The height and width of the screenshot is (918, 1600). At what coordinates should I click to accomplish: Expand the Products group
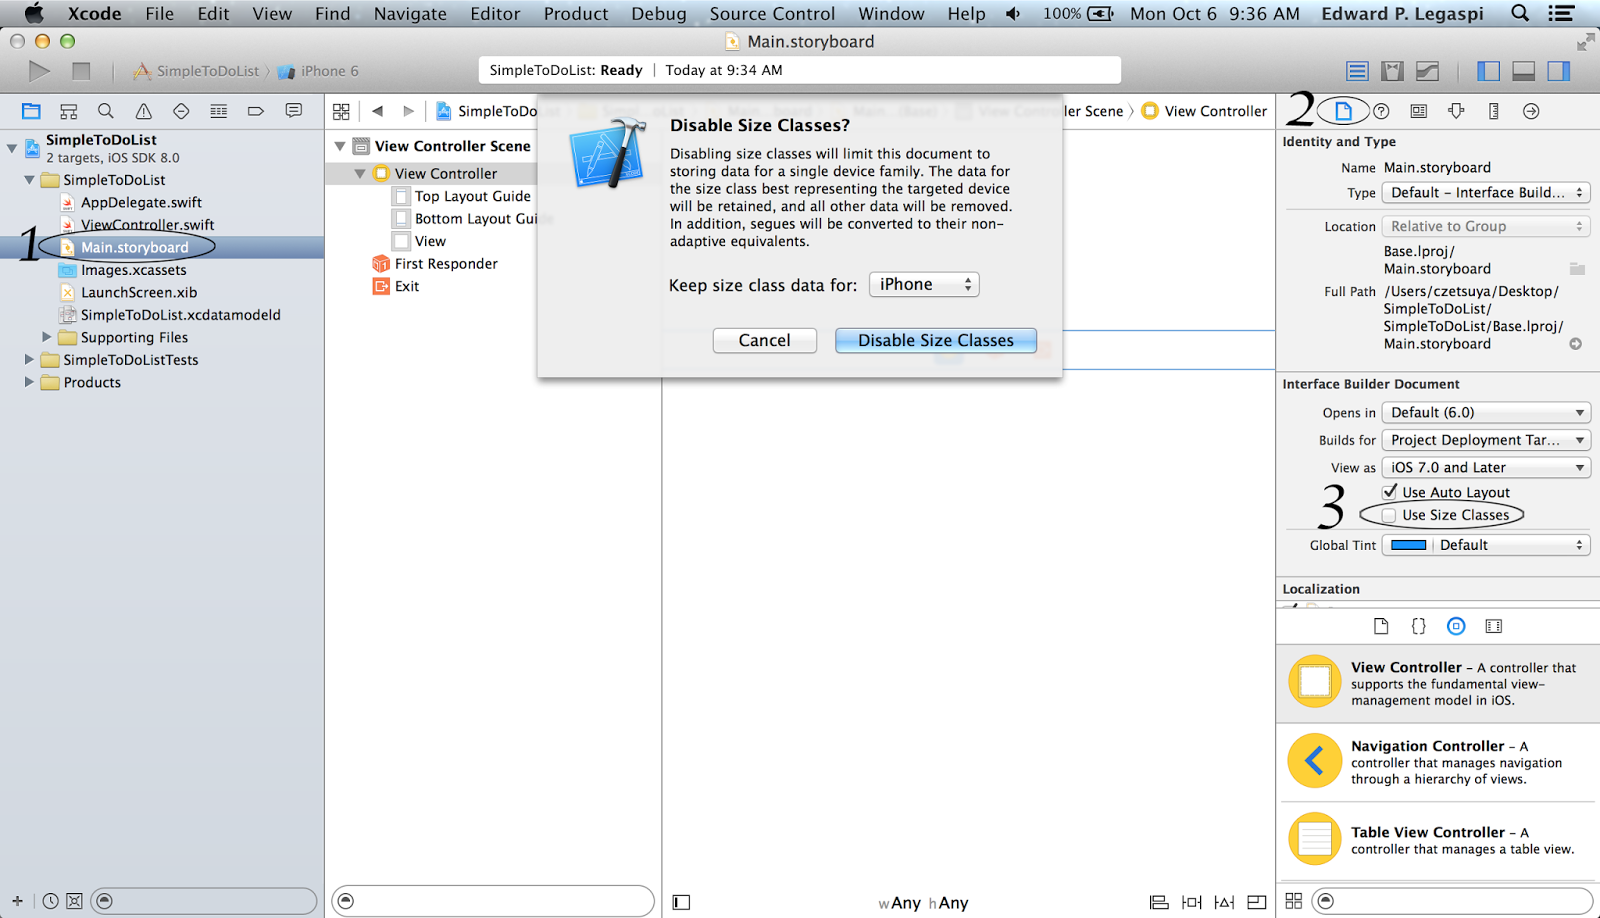[29, 382]
